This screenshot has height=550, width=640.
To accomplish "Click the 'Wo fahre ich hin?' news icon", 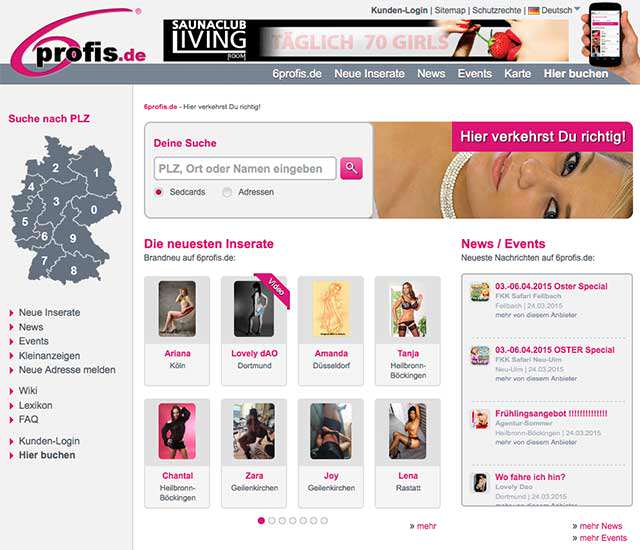I will 480,483.
